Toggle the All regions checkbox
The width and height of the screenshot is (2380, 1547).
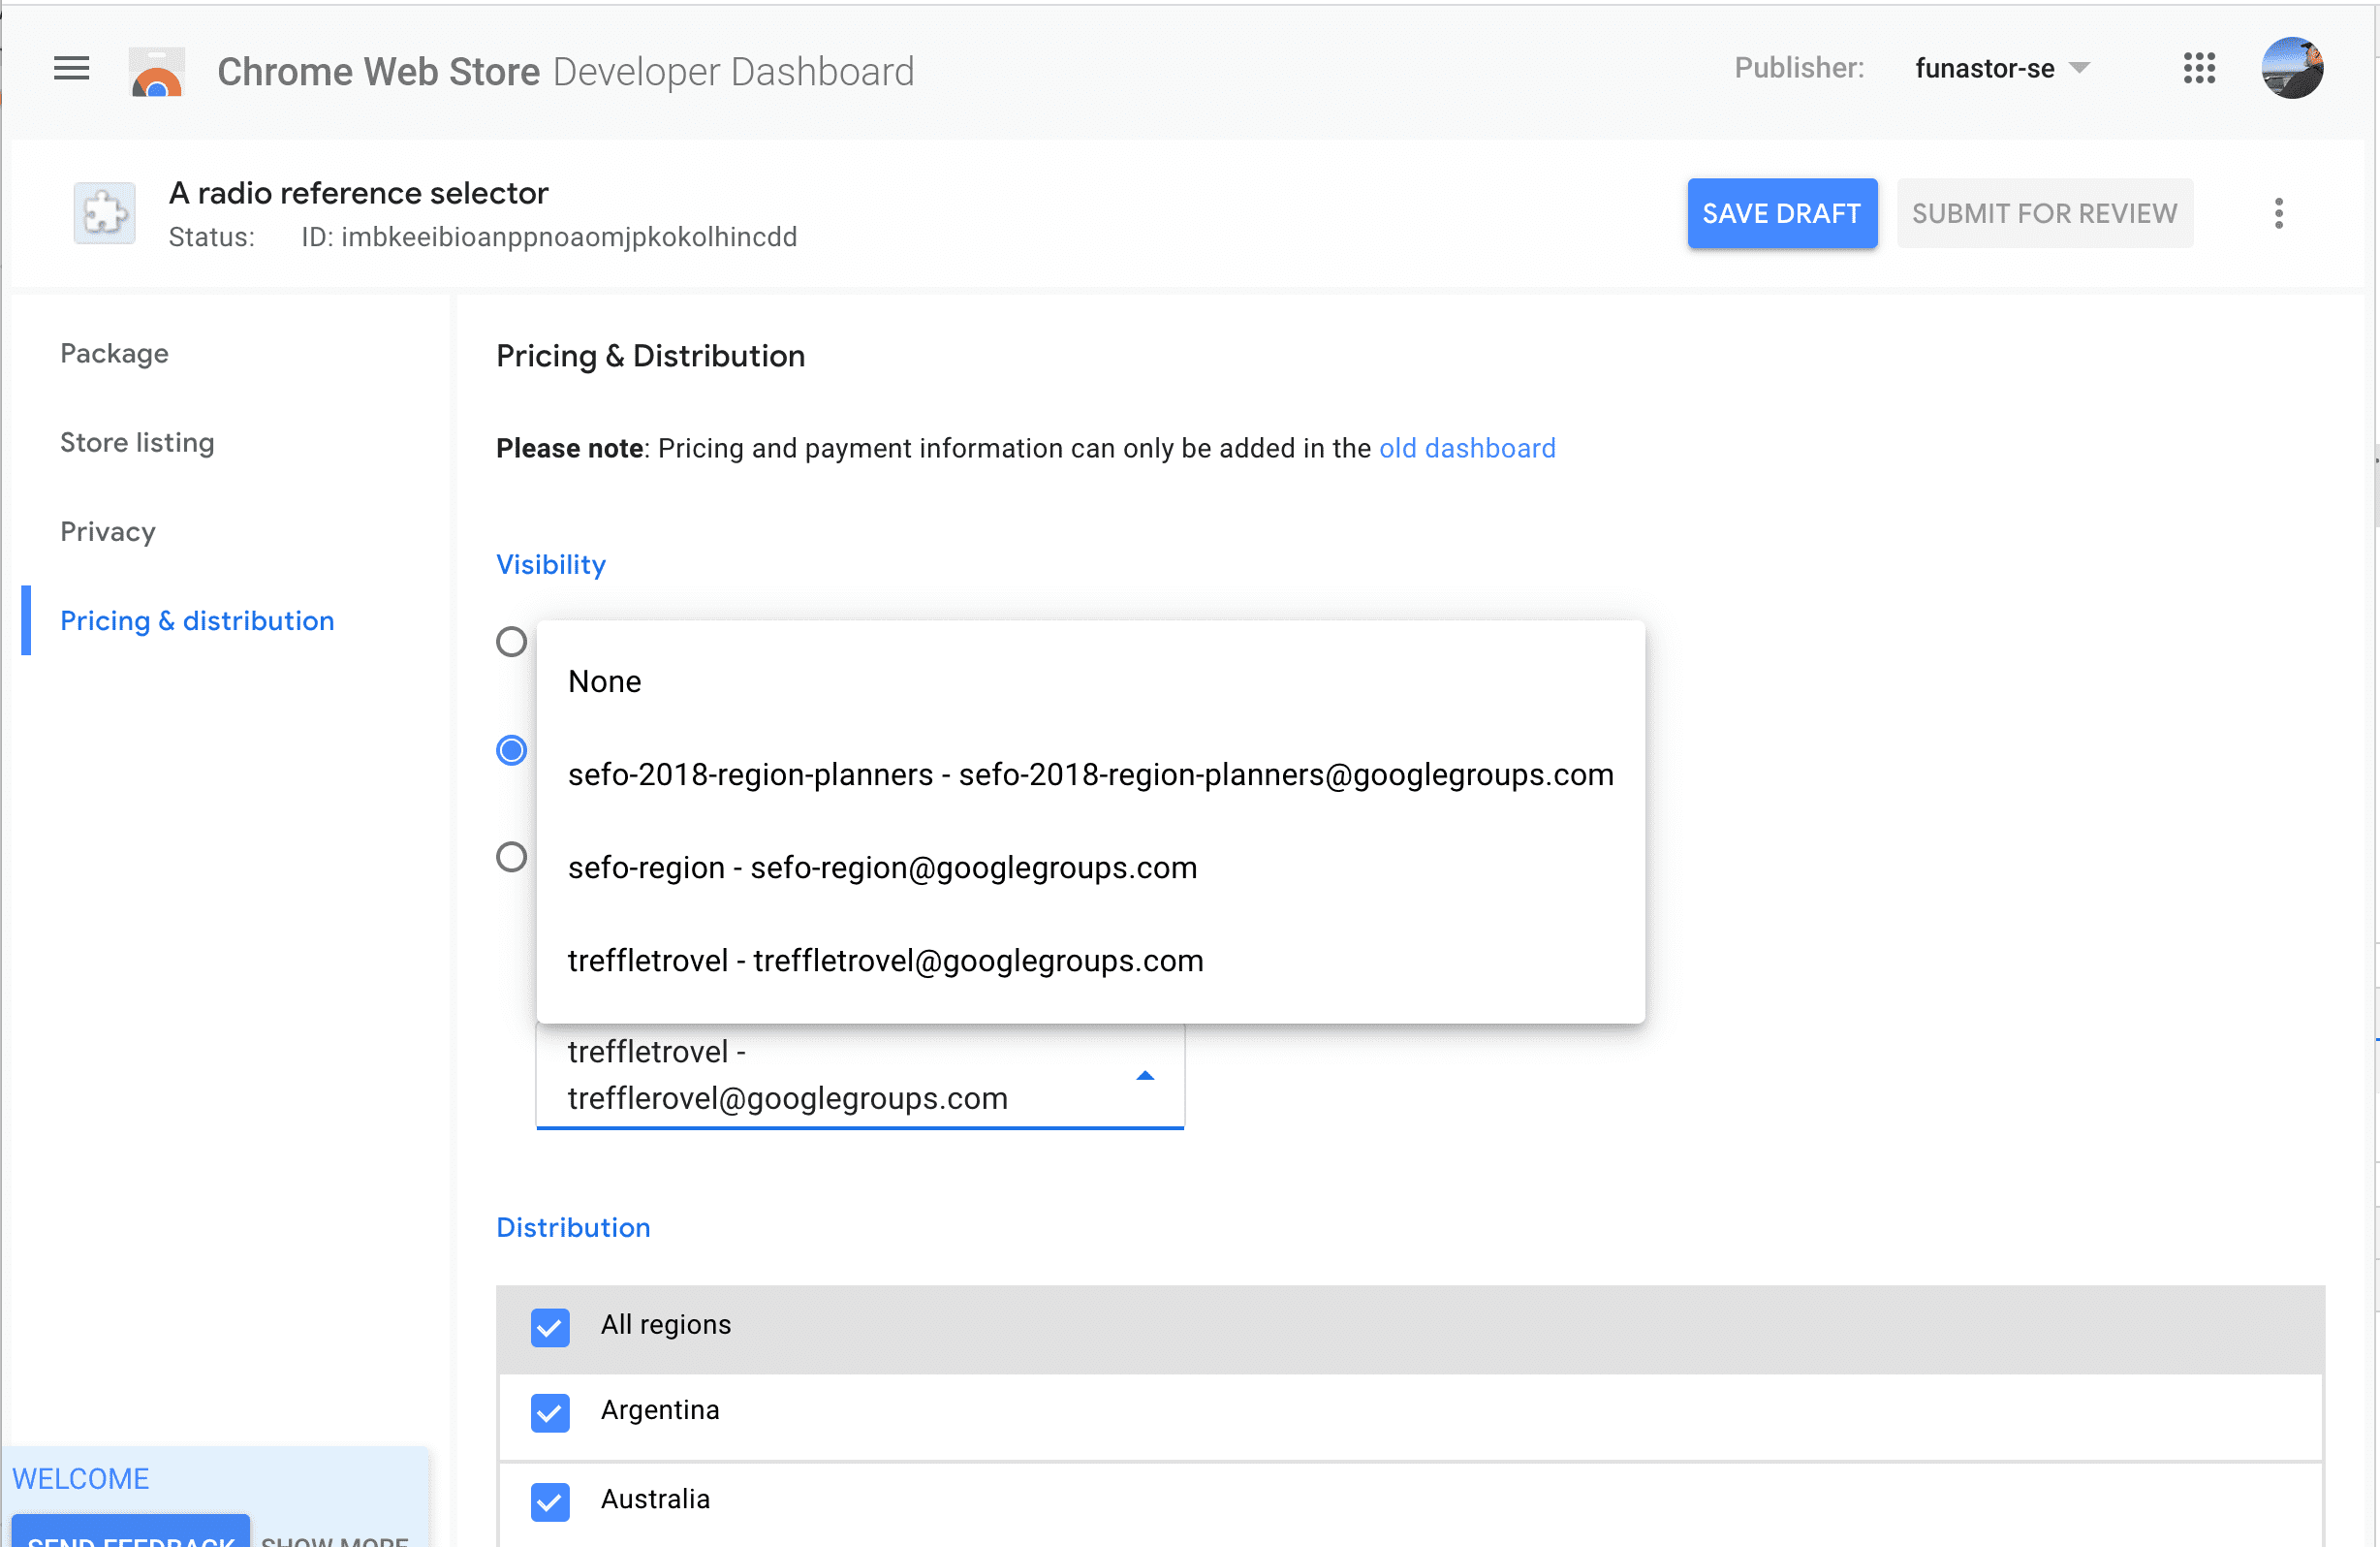551,1327
